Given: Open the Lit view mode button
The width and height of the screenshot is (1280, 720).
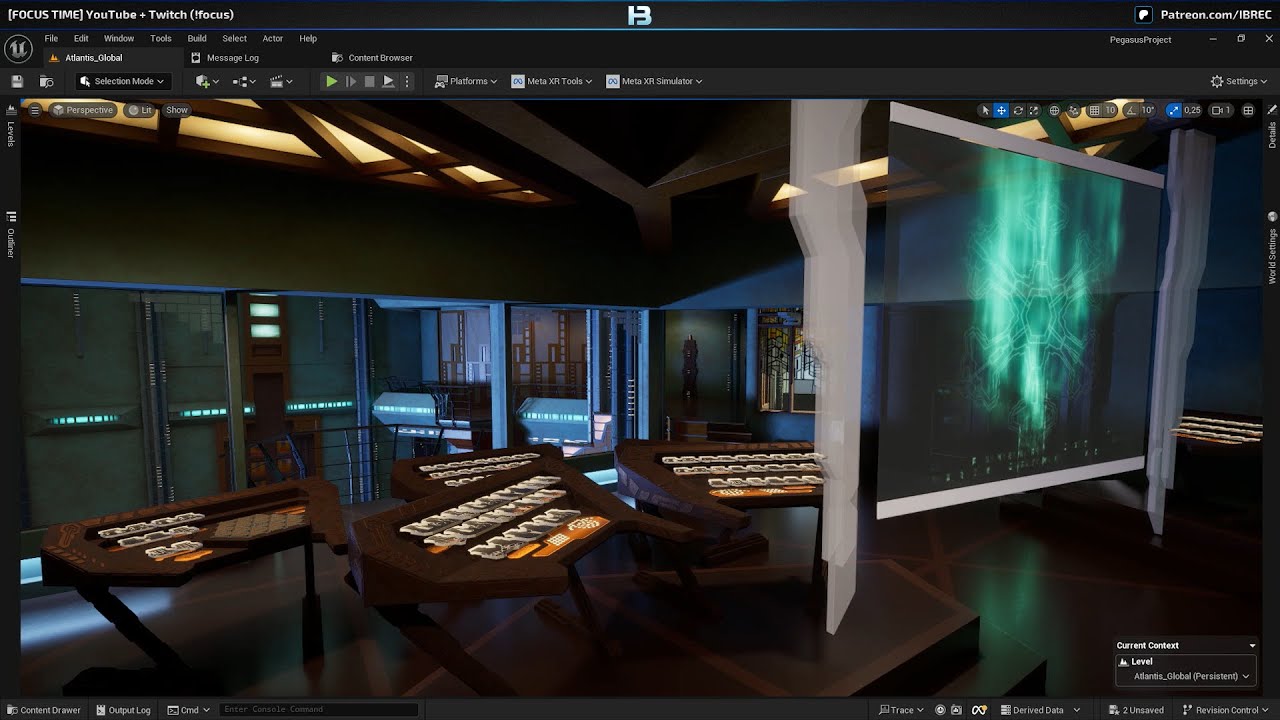Looking at the screenshot, I should [x=140, y=110].
